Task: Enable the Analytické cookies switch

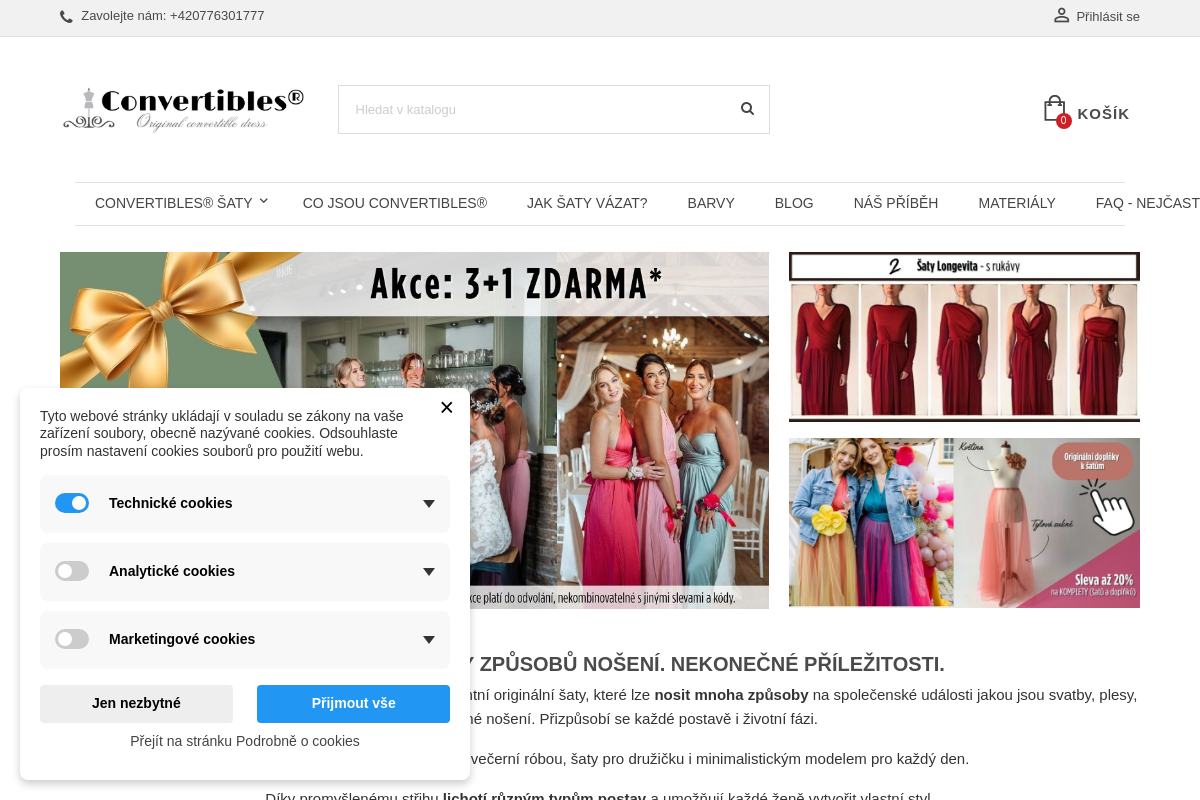Action: [x=72, y=571]
